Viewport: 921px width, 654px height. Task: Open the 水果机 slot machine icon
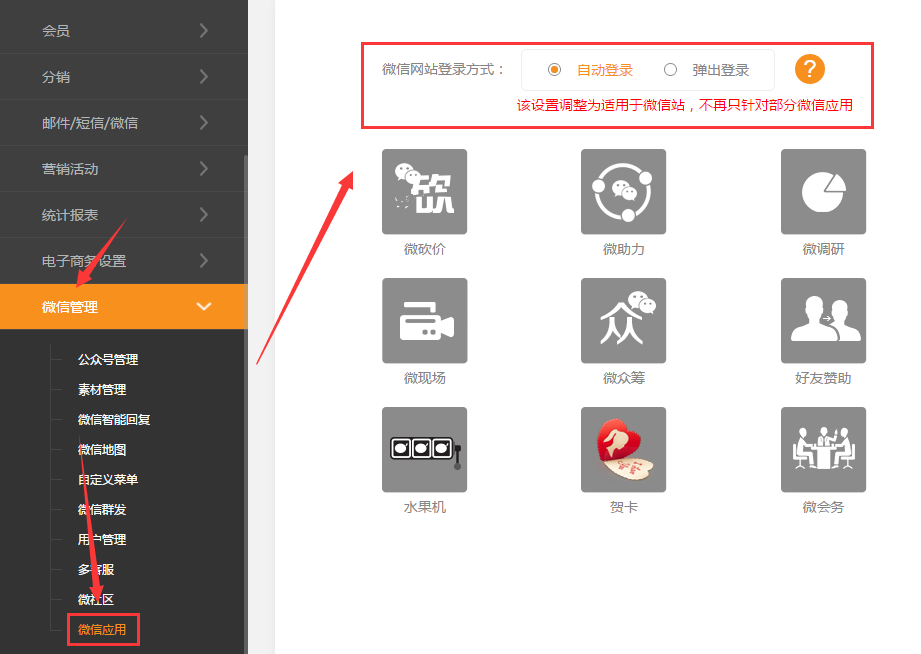coord(424,449)
